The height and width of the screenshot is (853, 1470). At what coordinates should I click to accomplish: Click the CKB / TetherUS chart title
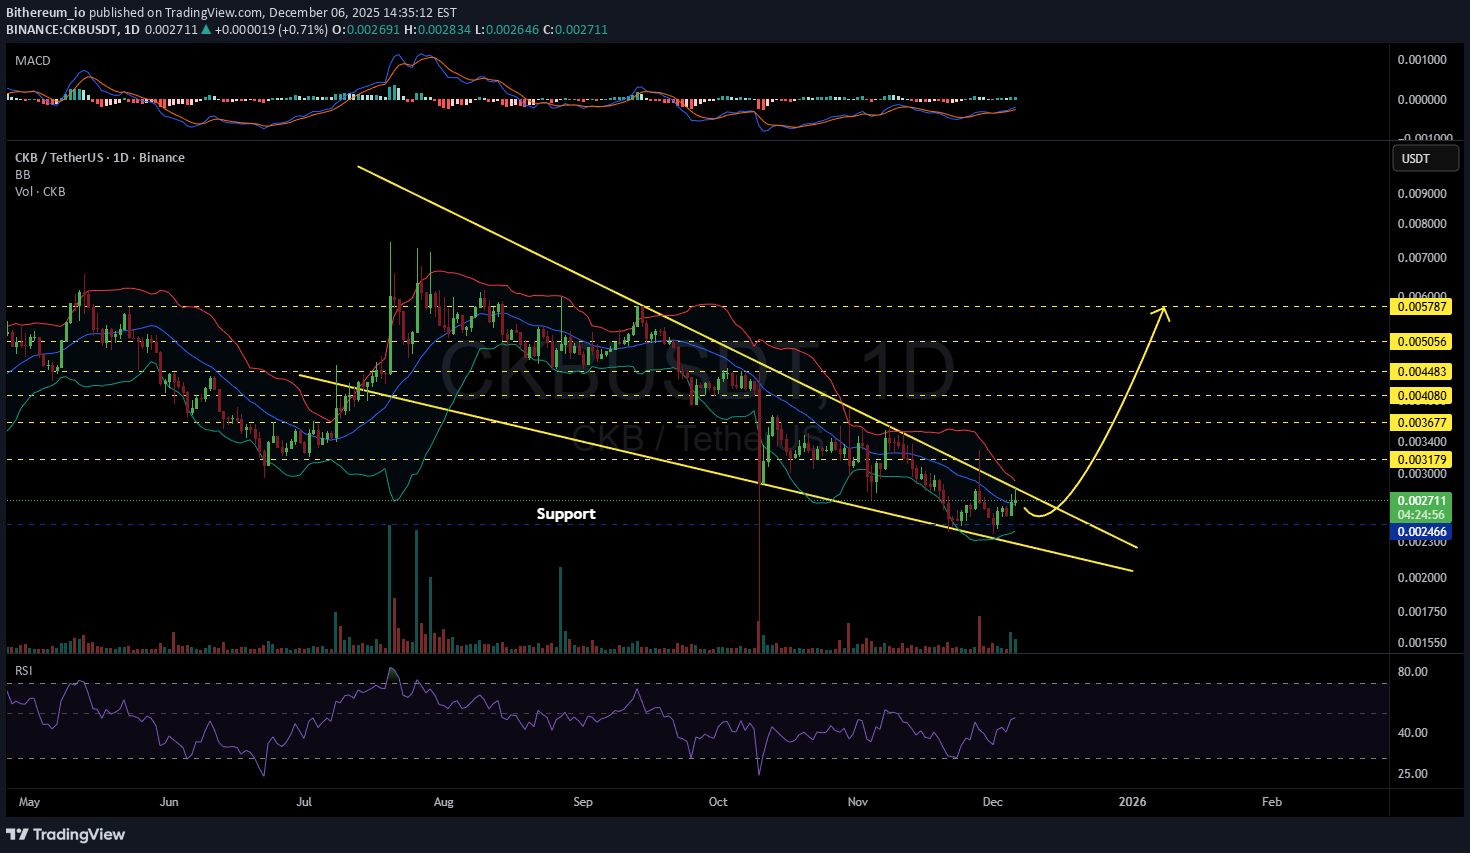point(99,158)
